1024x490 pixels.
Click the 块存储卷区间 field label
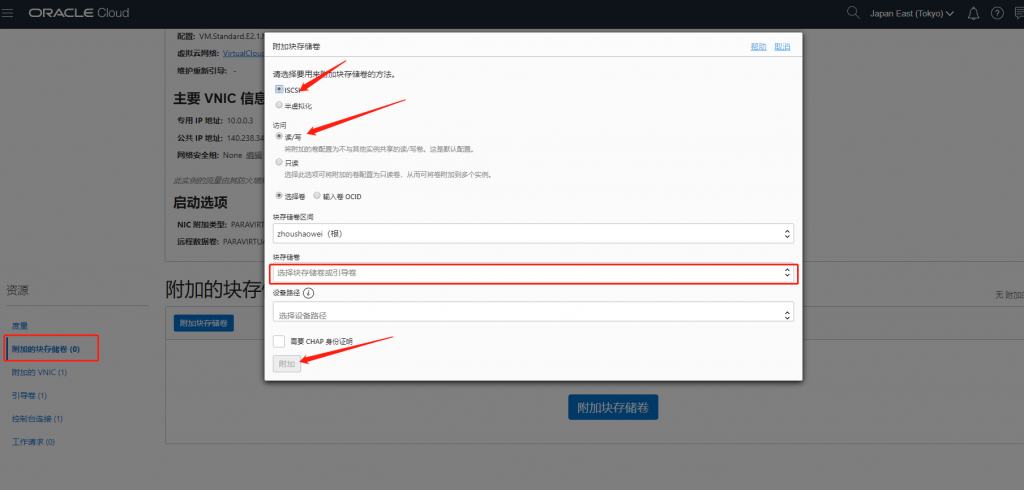(293, 216)
